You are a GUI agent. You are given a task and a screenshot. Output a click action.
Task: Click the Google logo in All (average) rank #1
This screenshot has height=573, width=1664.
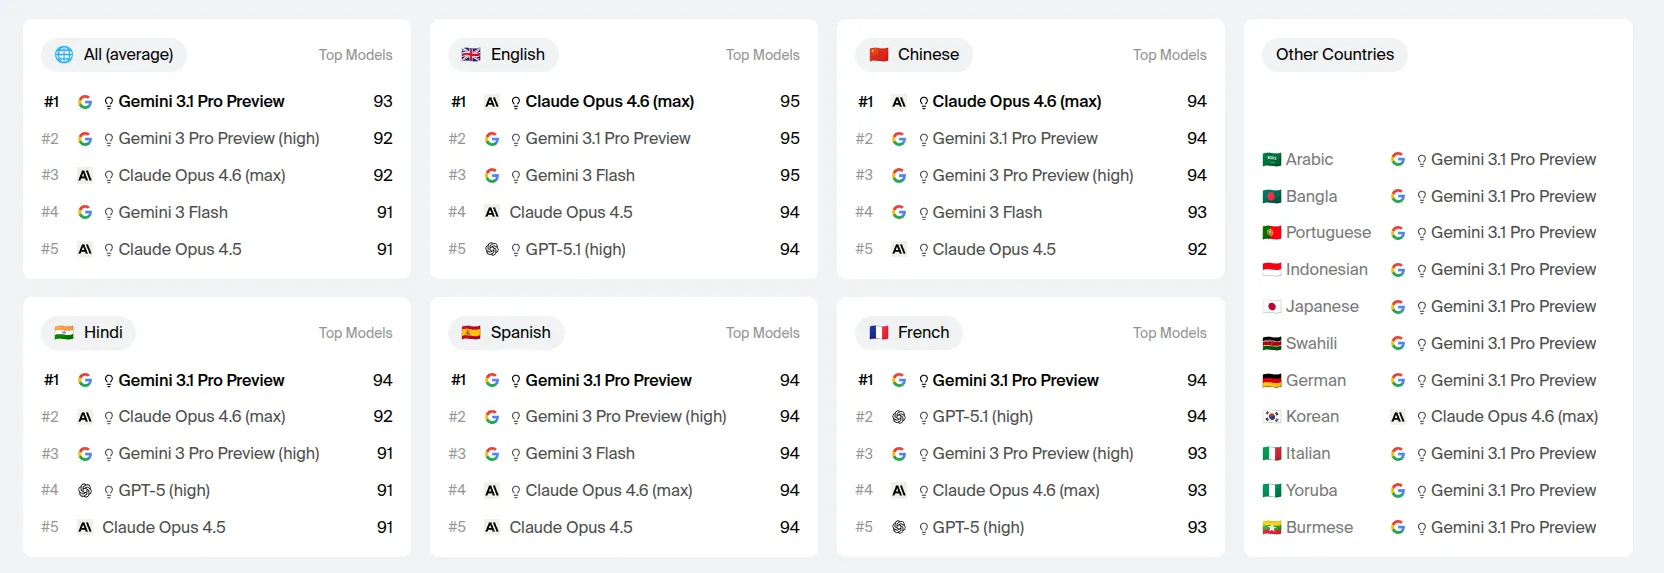pyautogui.click(x=85, y=101)
